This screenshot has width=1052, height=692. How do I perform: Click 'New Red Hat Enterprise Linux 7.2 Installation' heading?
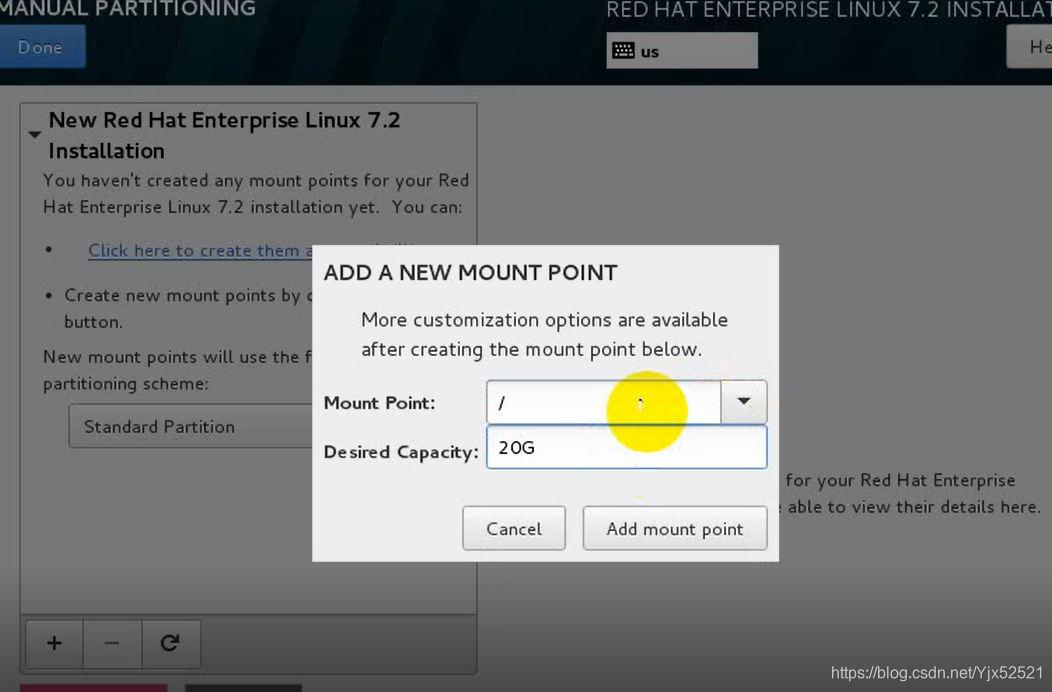point(224,136)
